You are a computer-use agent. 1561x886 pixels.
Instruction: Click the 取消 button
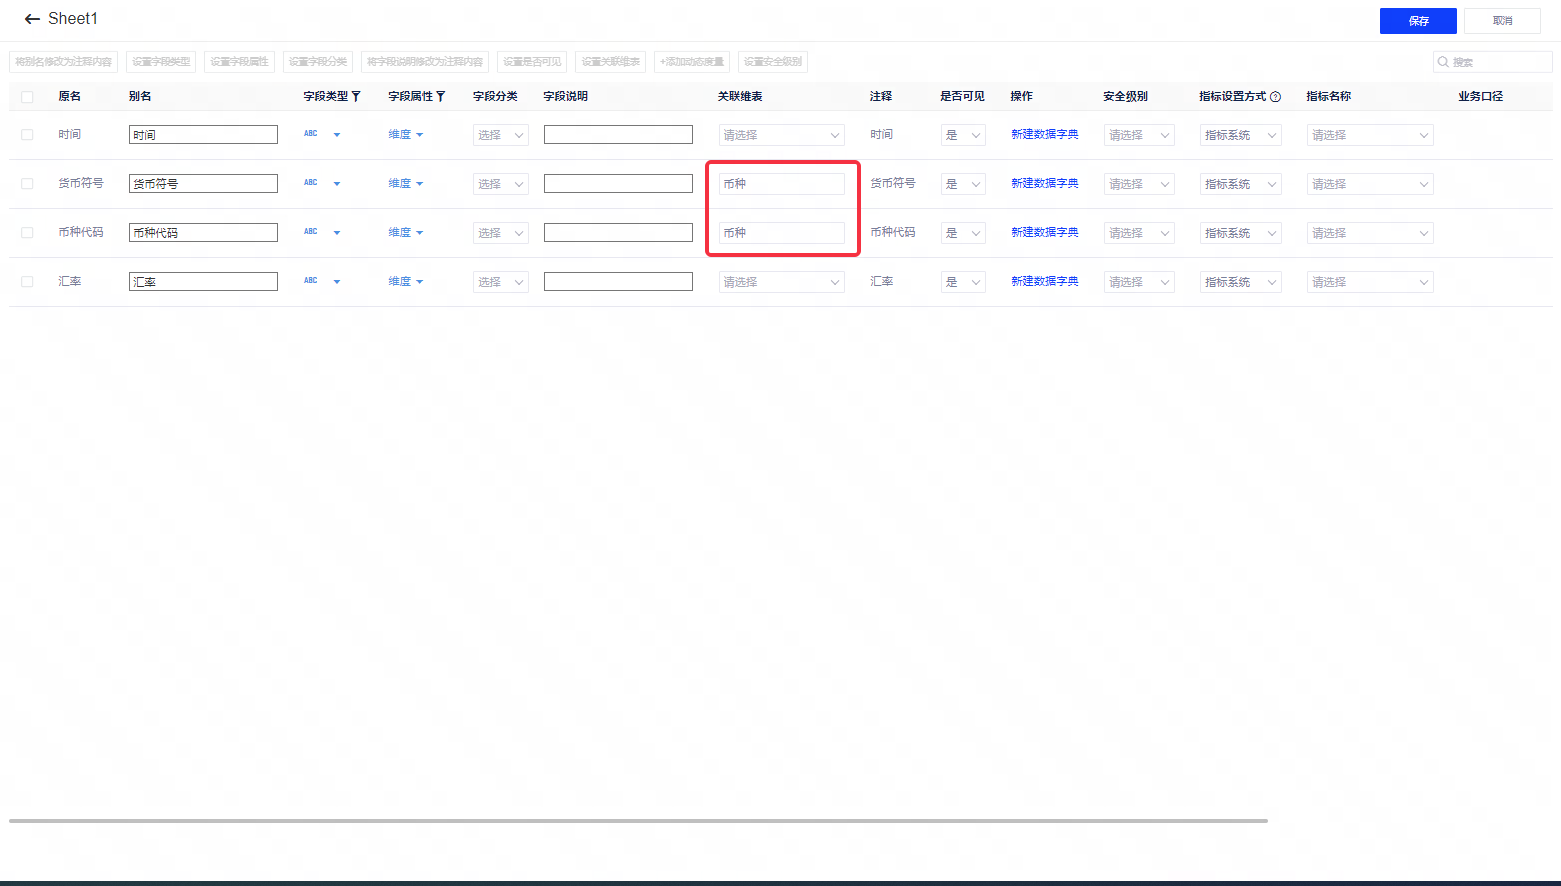coord(1502,21)
